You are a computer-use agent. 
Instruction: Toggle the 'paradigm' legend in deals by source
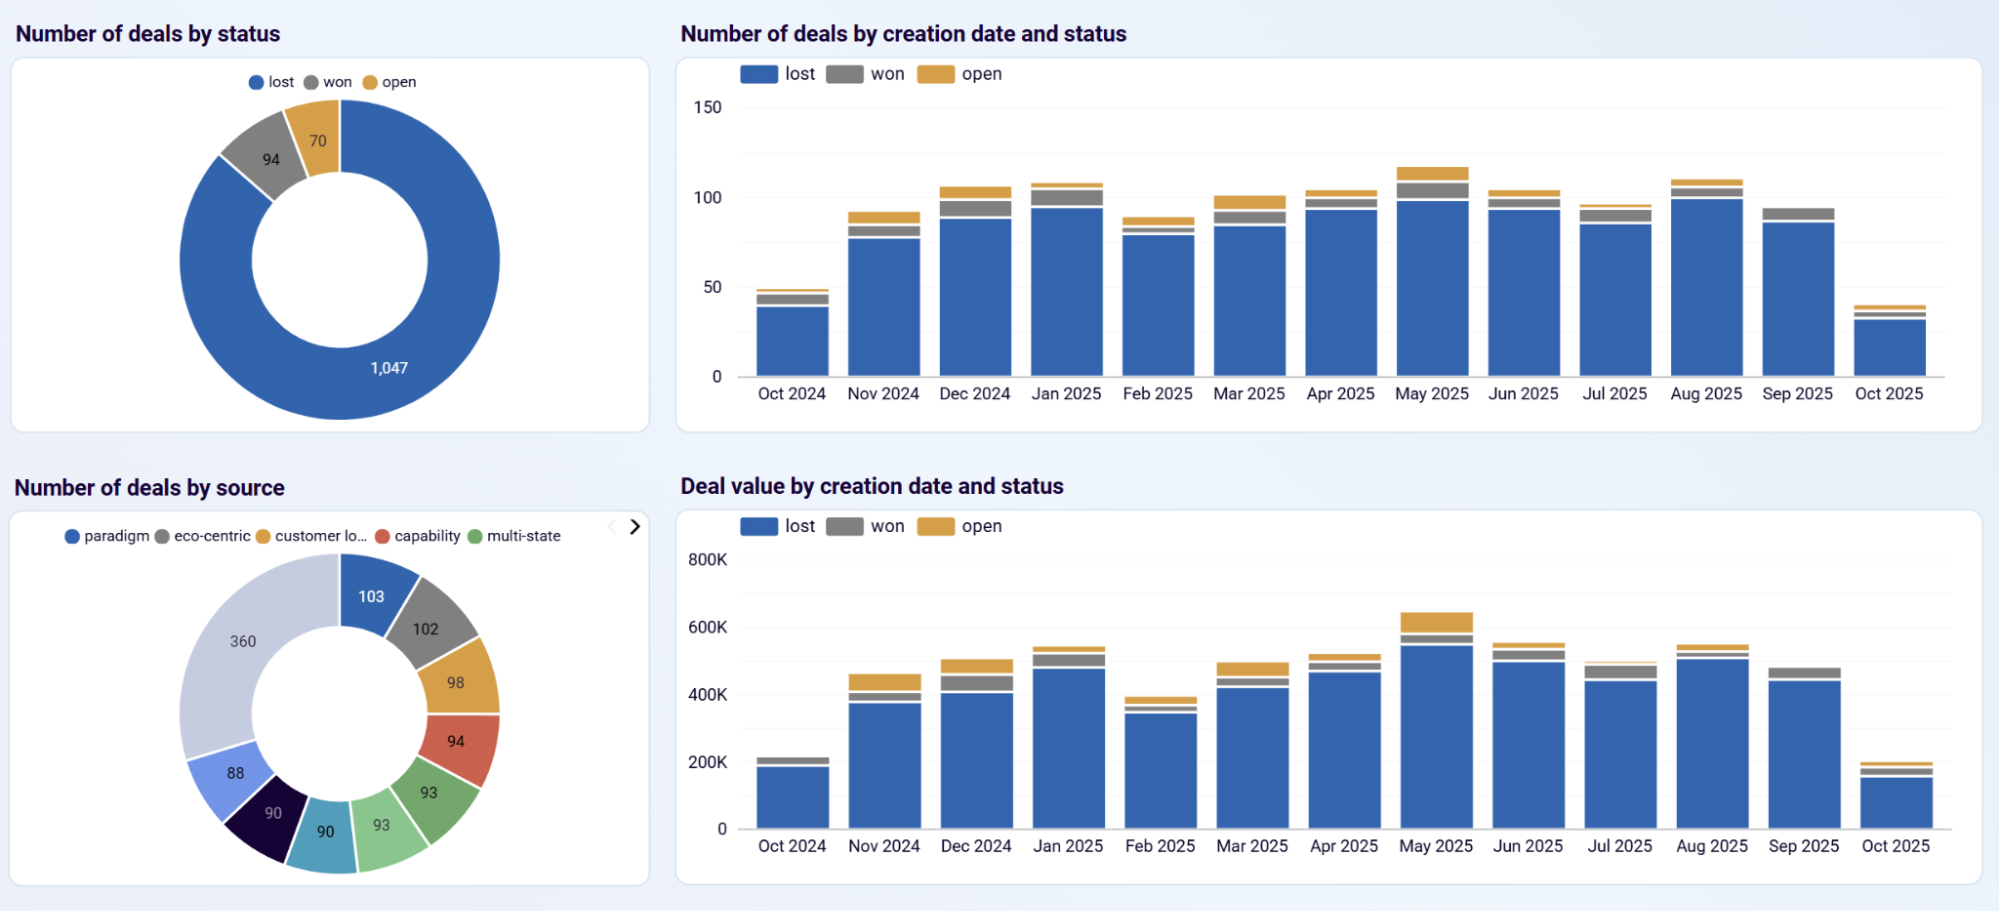click(113, 535)
